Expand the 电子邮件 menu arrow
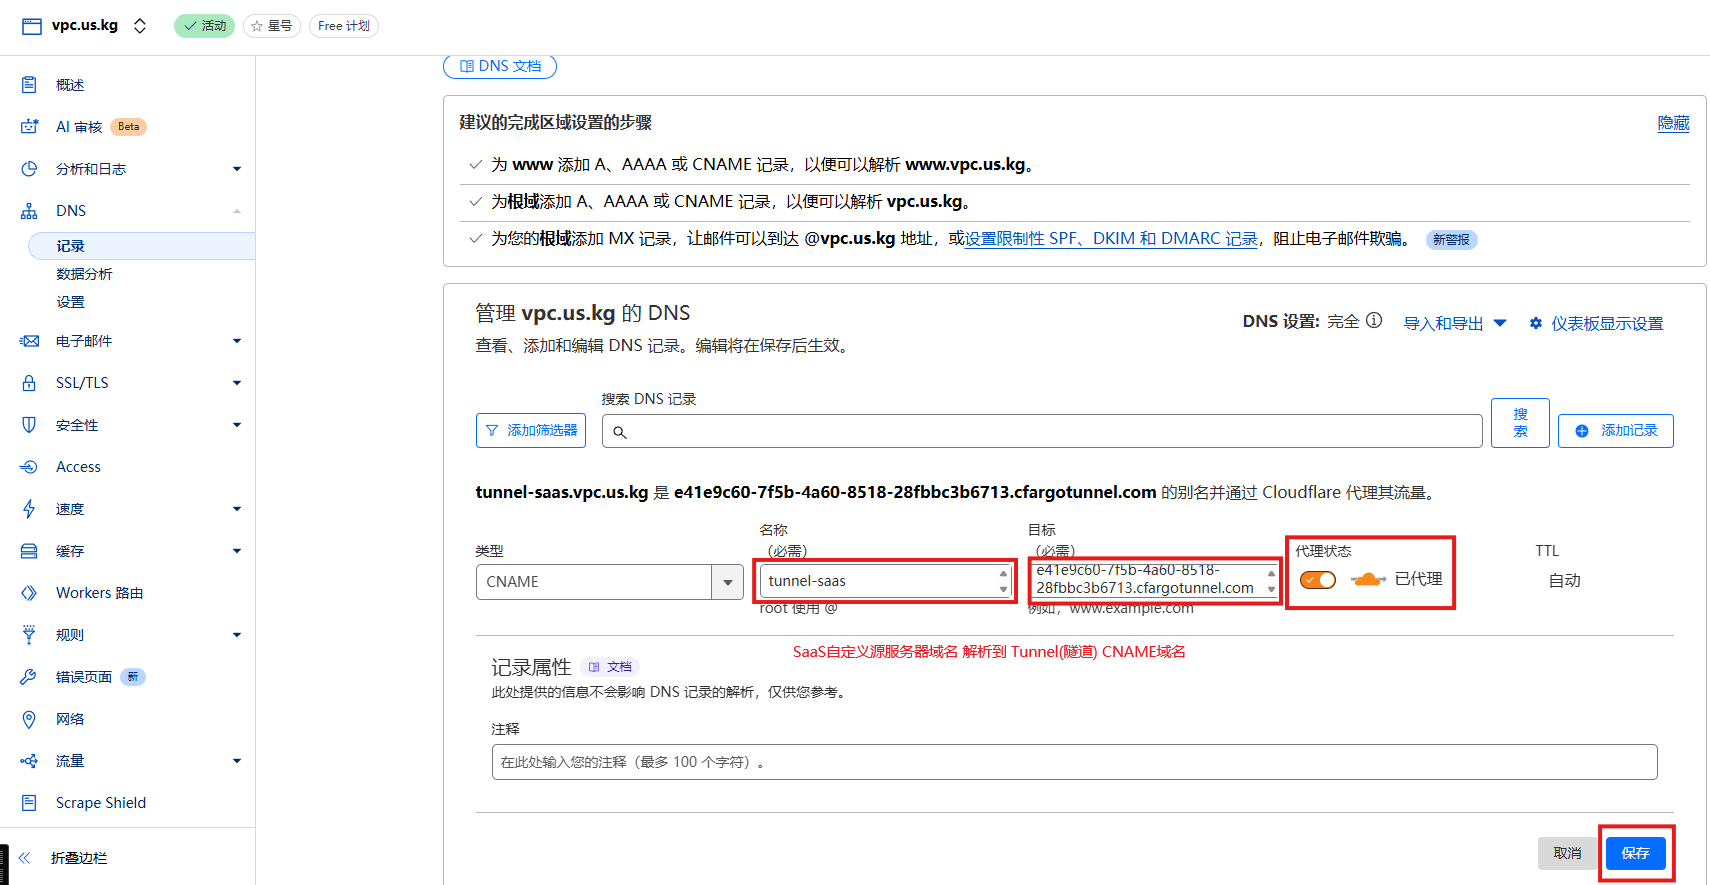The image size is (1710, 885). (x=237, y=341)
